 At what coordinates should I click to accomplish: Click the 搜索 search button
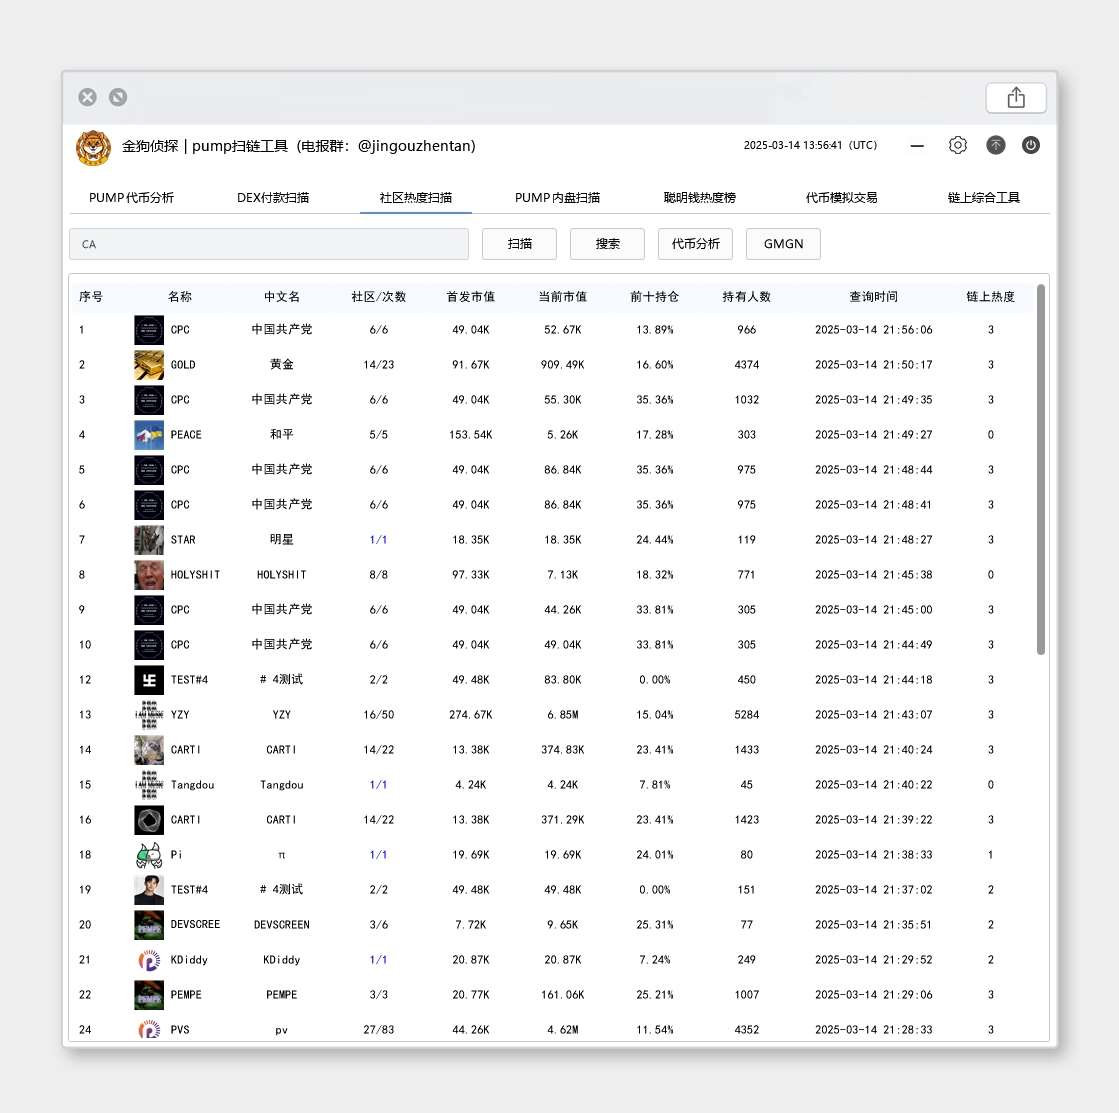click(607, 244)
